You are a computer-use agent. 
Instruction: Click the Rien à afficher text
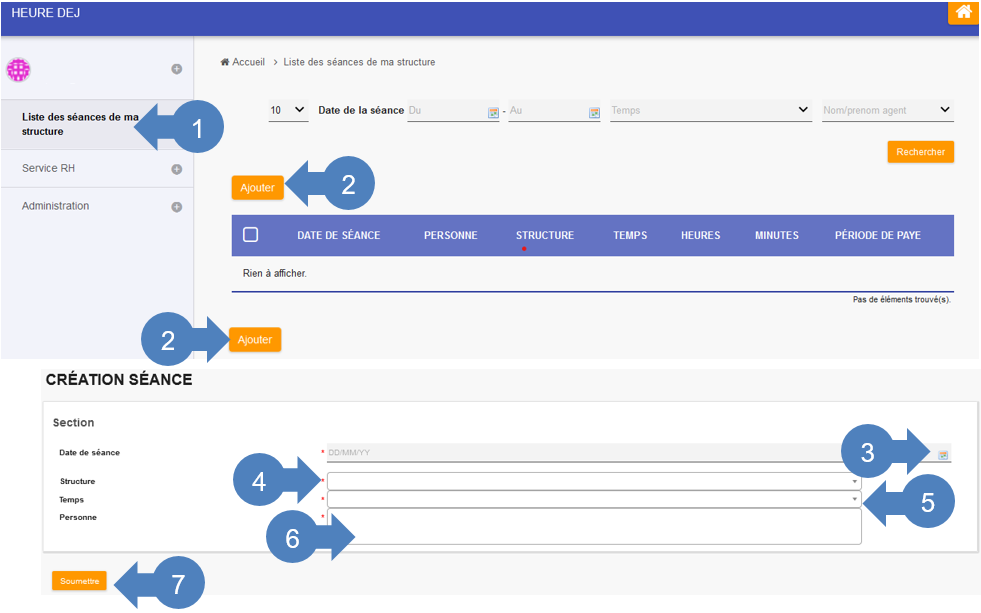coord(275,273)
